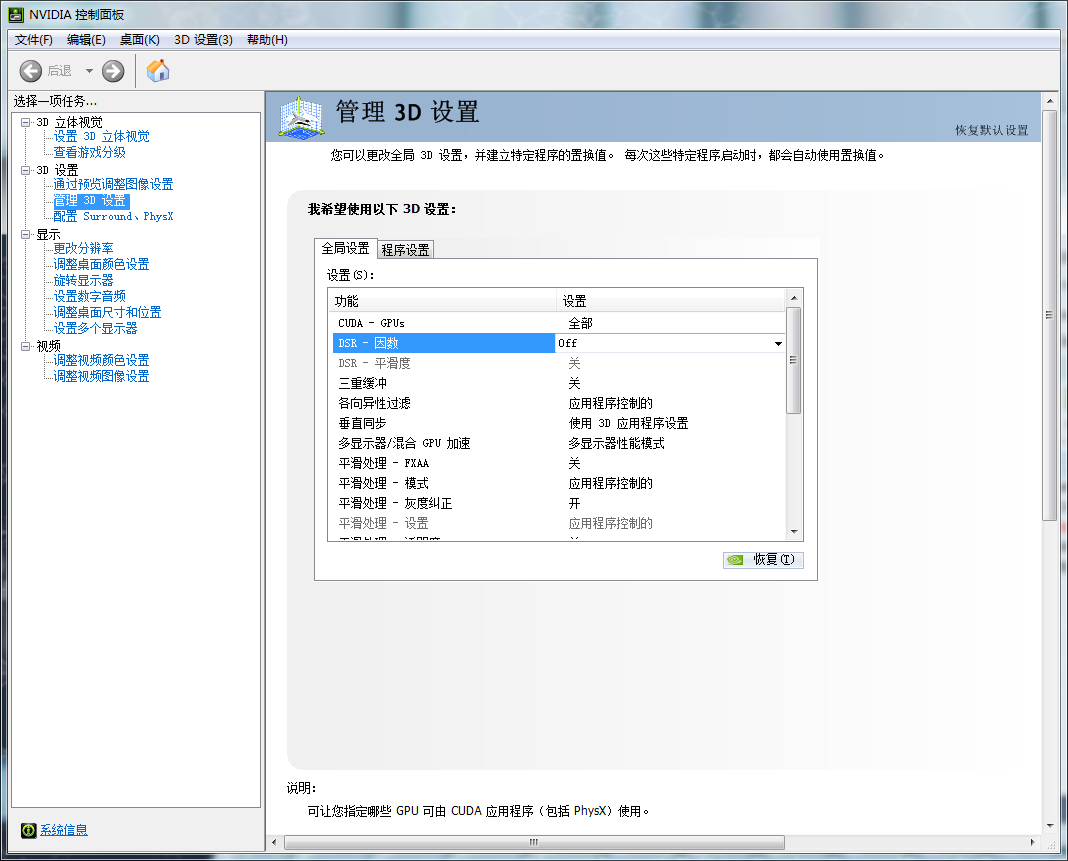Switch to the 程序设置 tab
1068x861 pixels.
(405, 250)
